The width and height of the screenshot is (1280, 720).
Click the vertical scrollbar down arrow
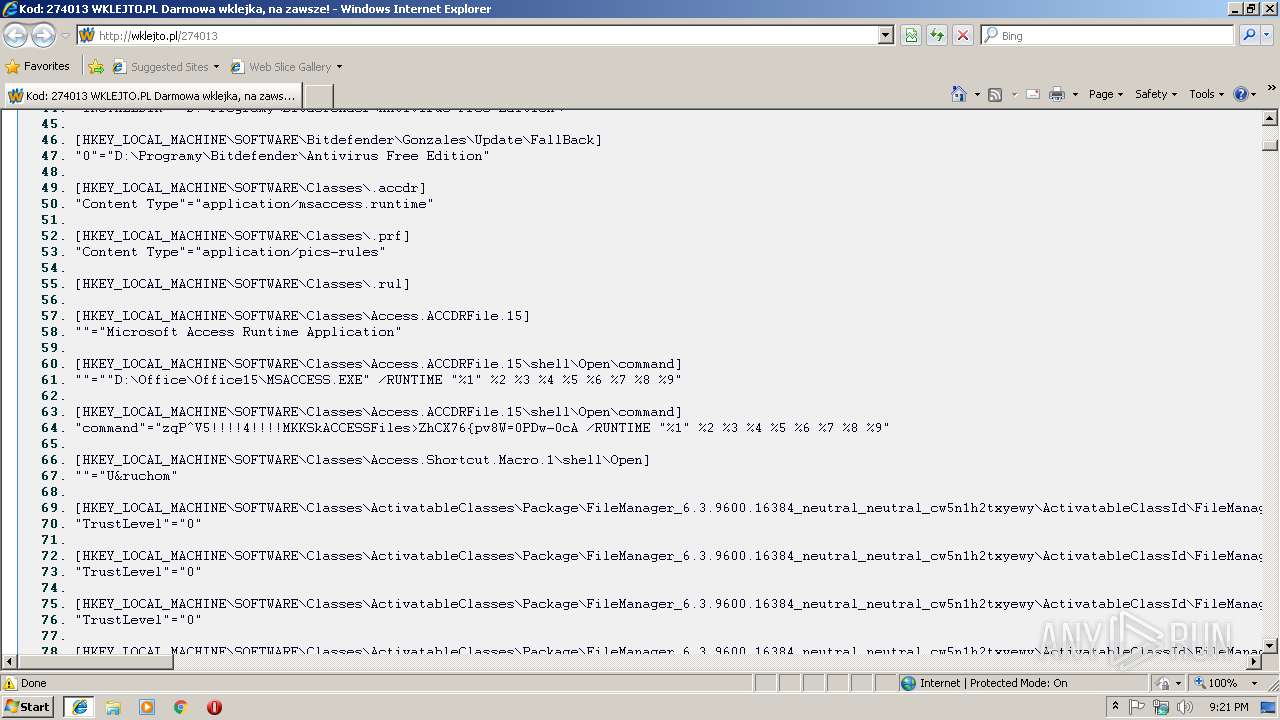point(1270,646)
